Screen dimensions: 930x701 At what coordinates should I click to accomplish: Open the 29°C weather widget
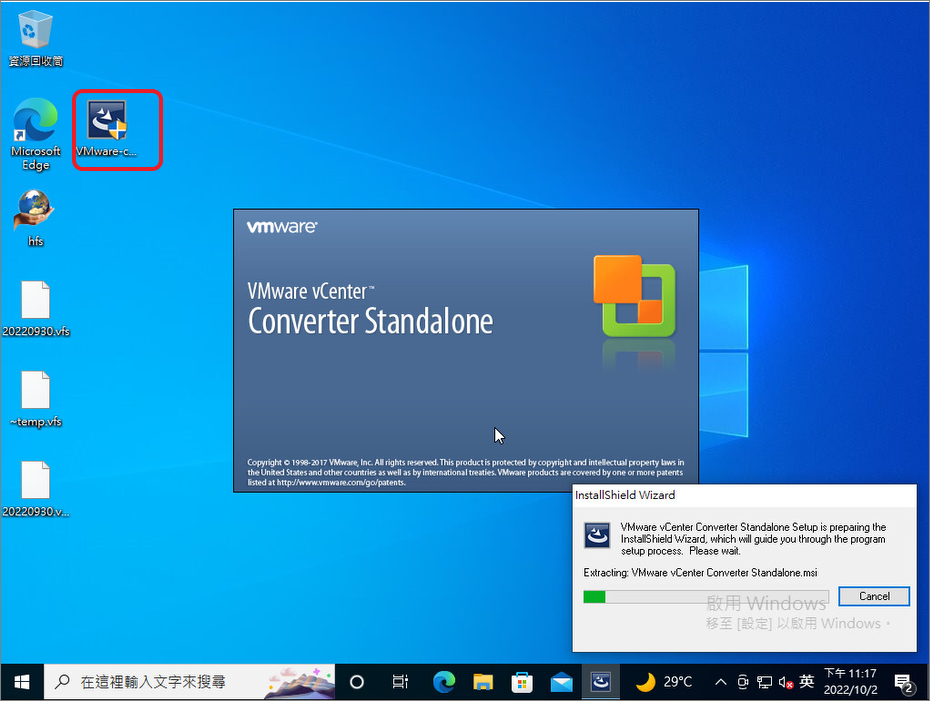664,682
